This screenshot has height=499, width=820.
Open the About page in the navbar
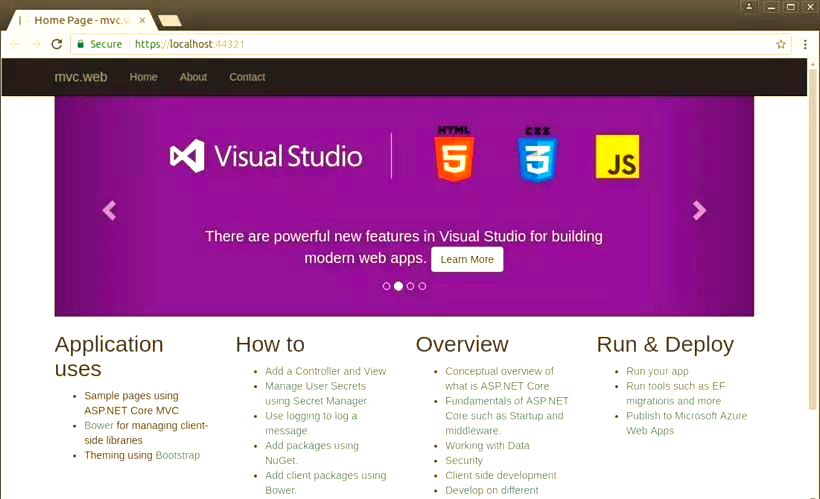tap(193, 77)
